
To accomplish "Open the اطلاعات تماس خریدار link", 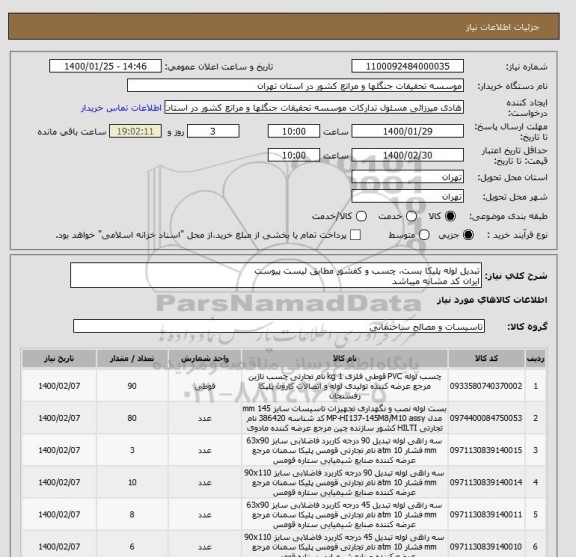I will click(x=121, y=108).
